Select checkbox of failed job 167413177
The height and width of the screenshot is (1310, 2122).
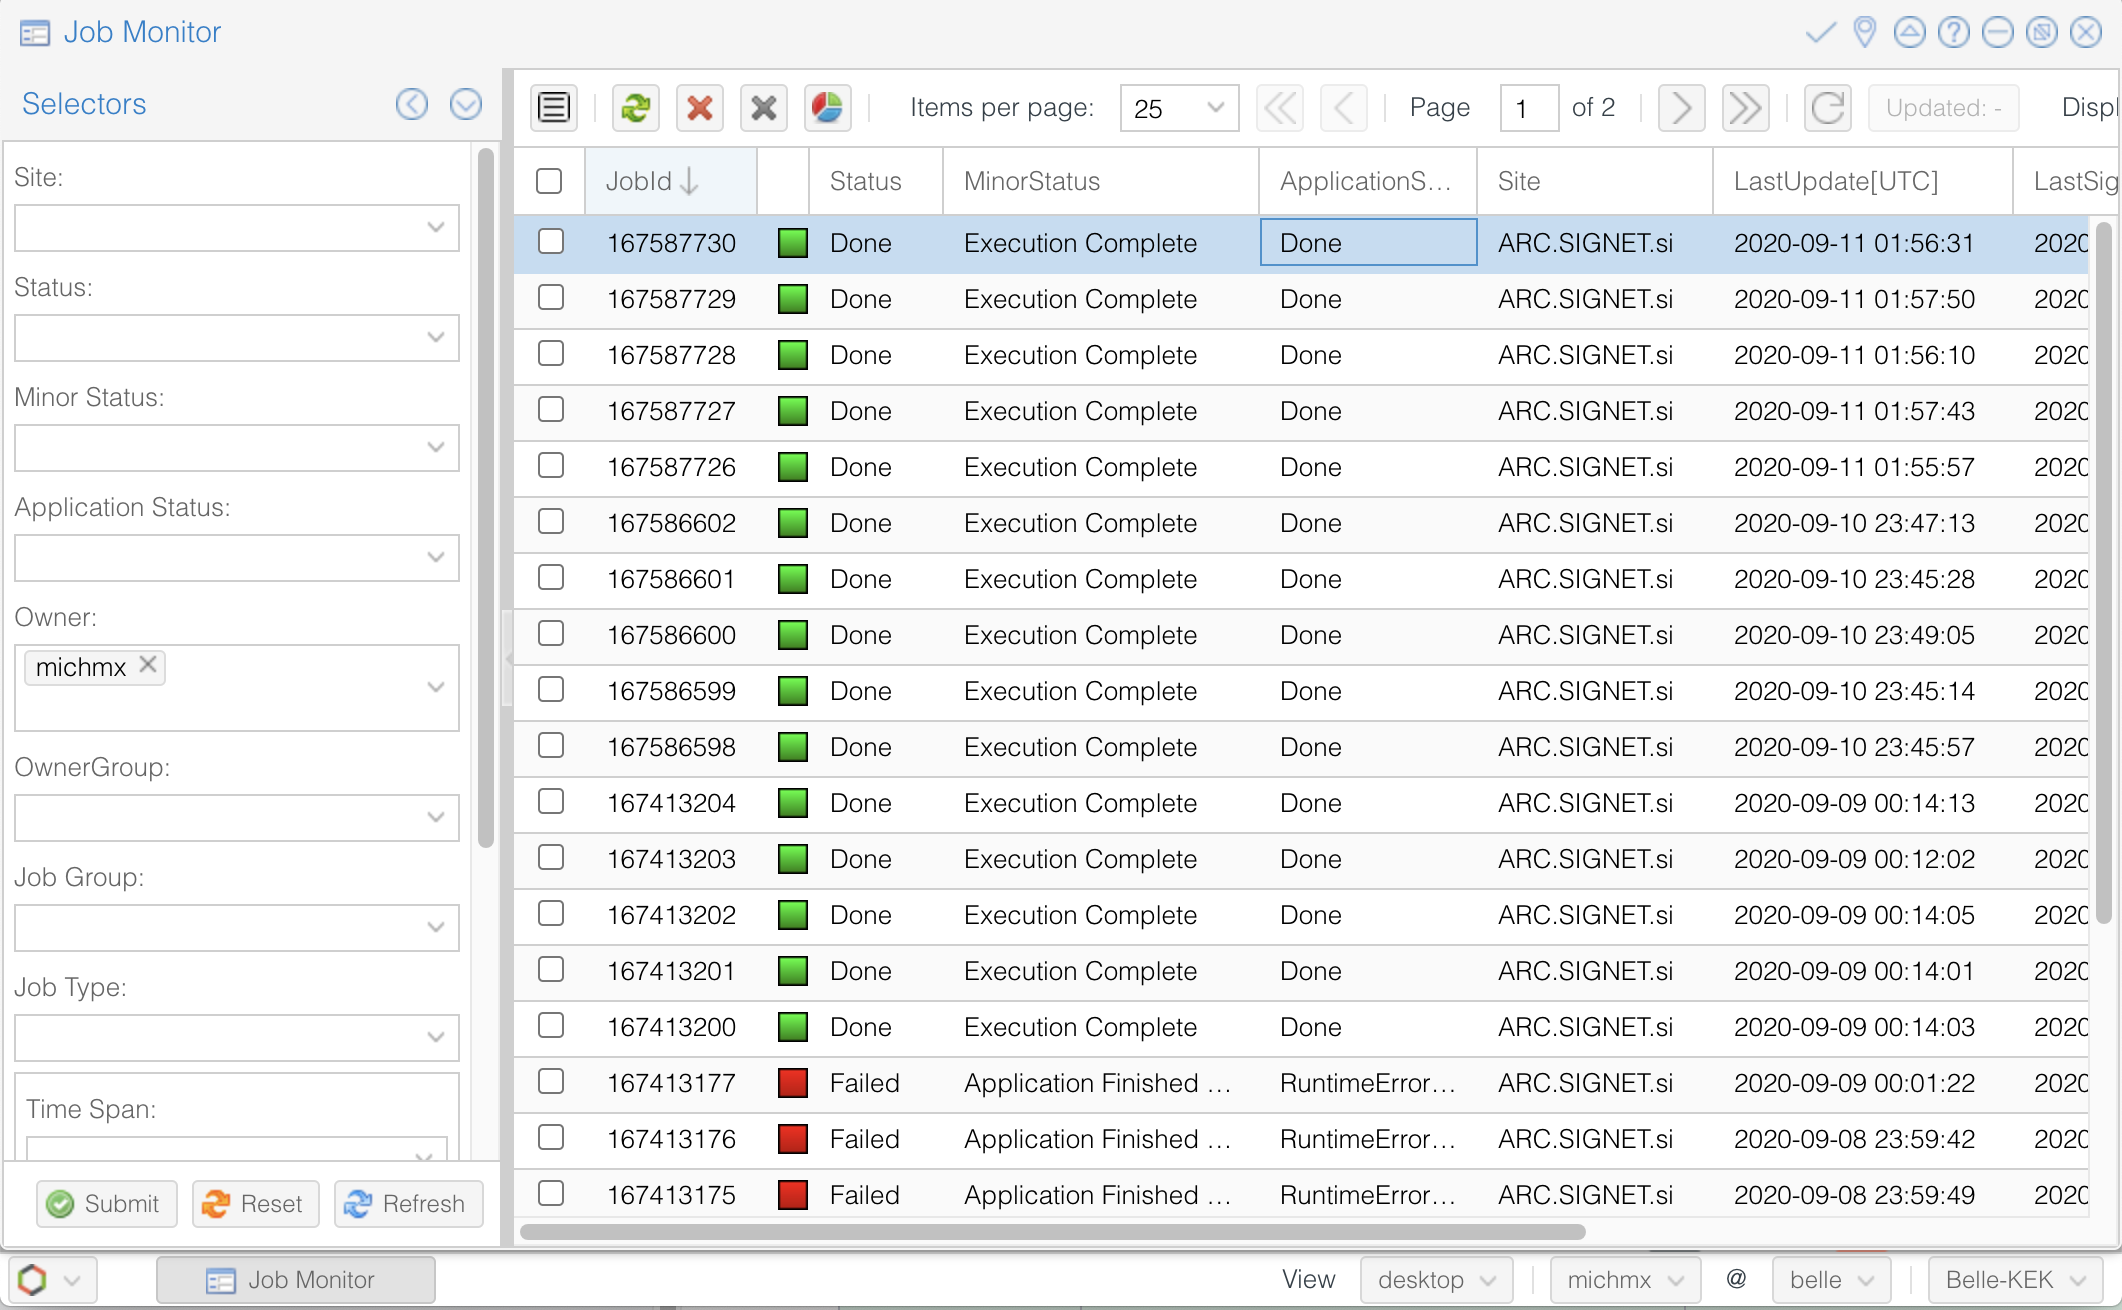coord(550,1082)
